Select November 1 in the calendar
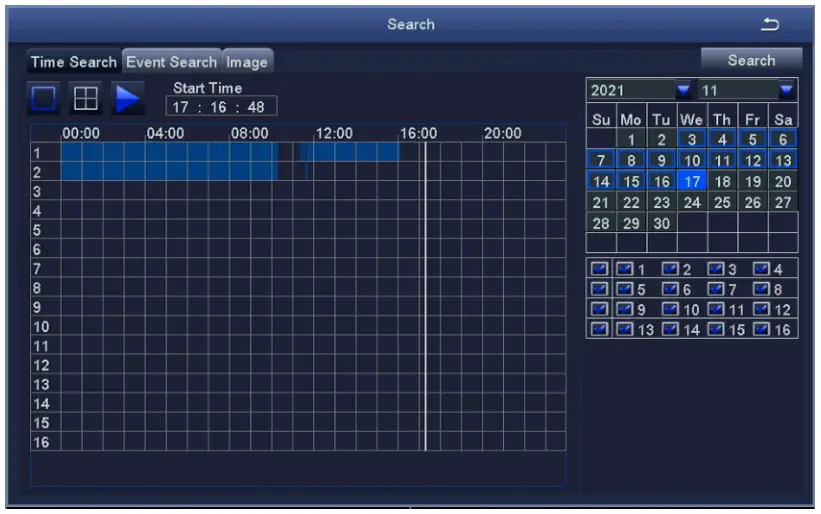This screenshot has height=514, width=821. point(631,139)
